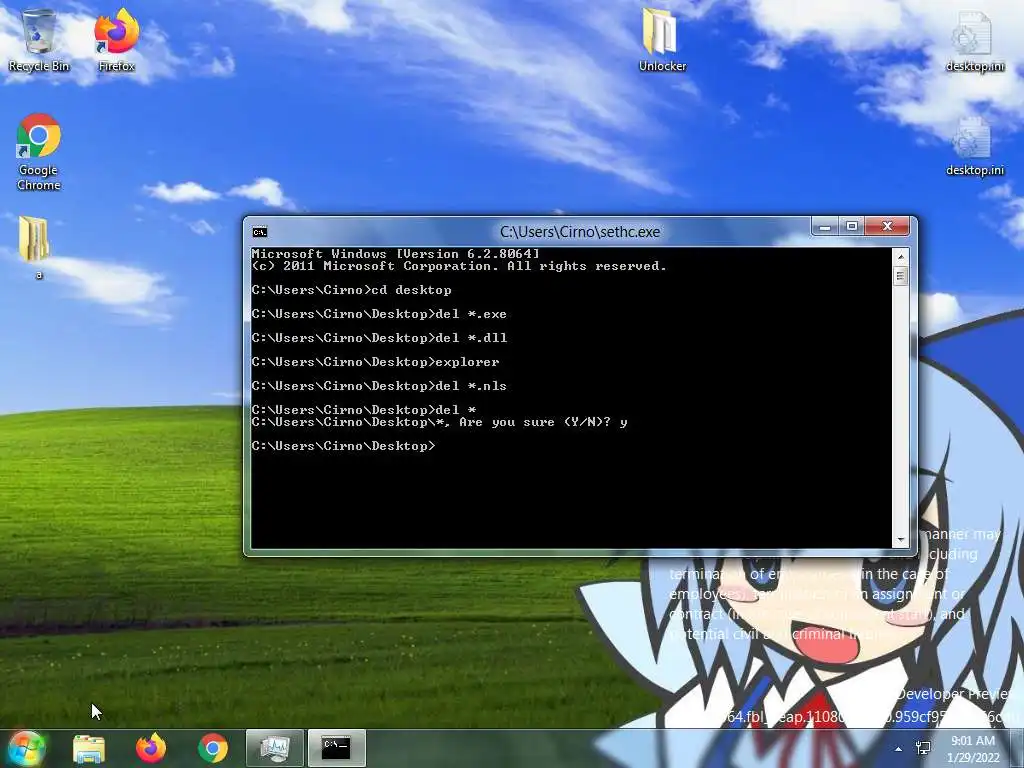Show hidden tray icons arrow
This screenshot has height=768, width=1024.
pyautogui.click(x=899, y=749)
